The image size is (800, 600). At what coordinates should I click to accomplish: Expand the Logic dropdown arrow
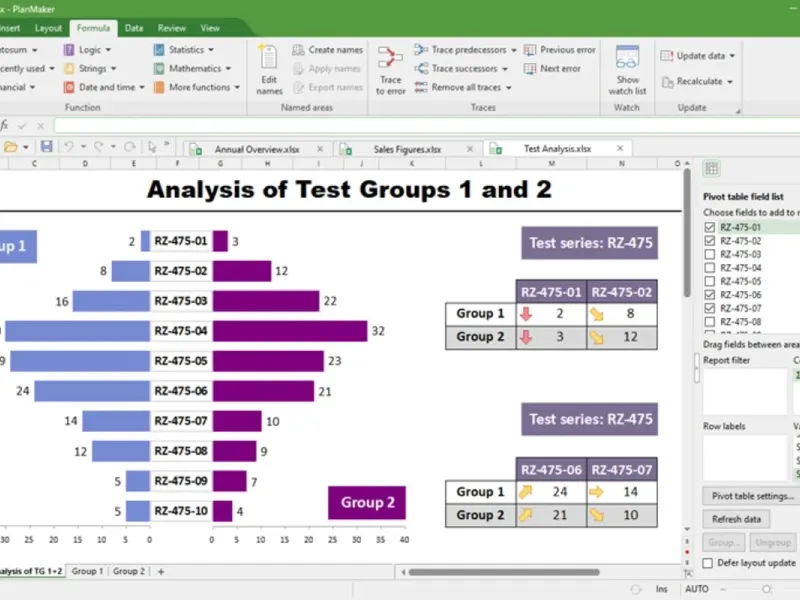(108, 50)
